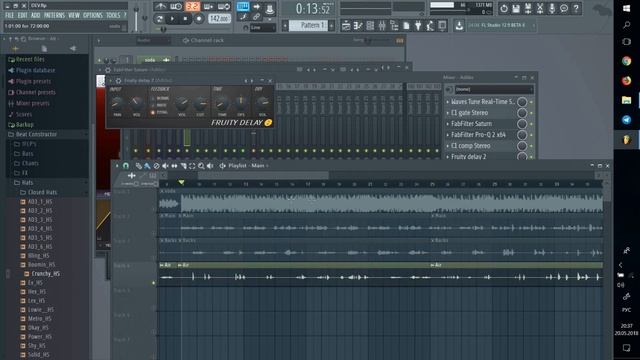Viewport: 640px width, 360px height.
Task: Open the plugin picker plug icon
Action: 418,26
